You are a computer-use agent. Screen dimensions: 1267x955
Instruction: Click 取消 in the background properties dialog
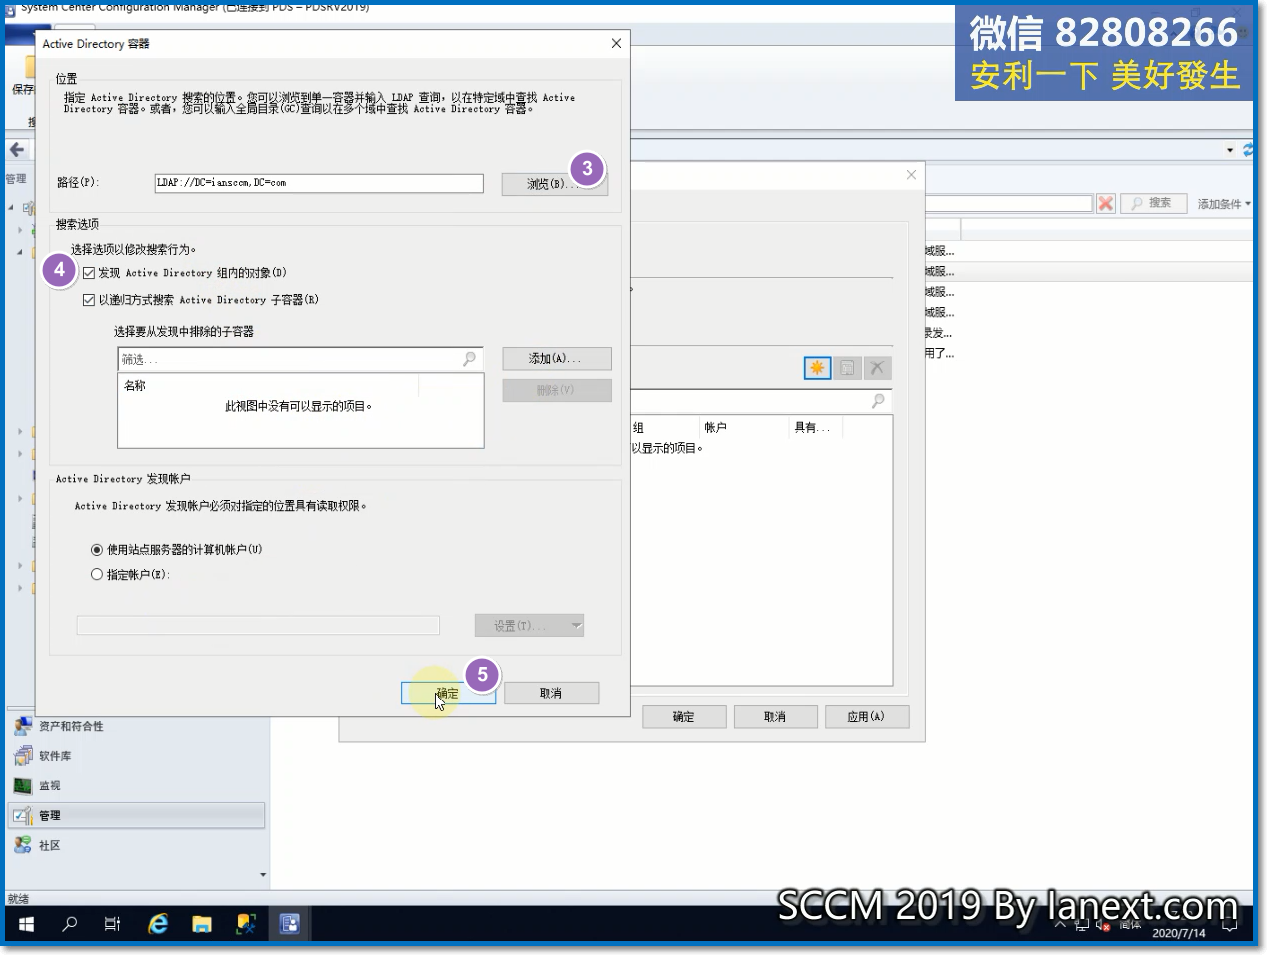coord(775,717)
